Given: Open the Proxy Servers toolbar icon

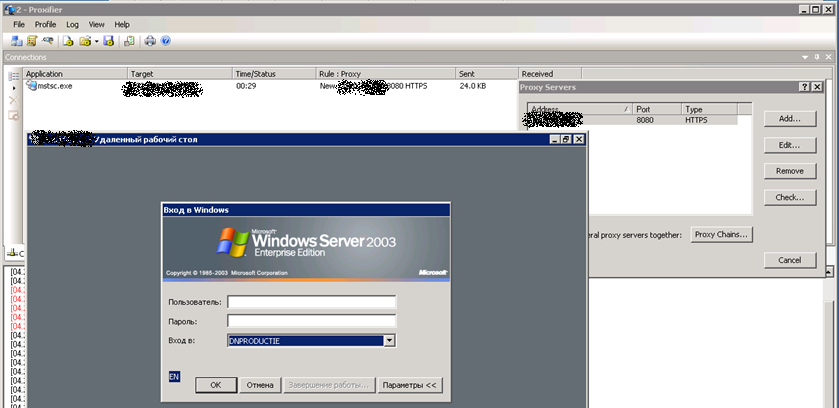Looking at the screenshot, I should click(x=17, y=41).
